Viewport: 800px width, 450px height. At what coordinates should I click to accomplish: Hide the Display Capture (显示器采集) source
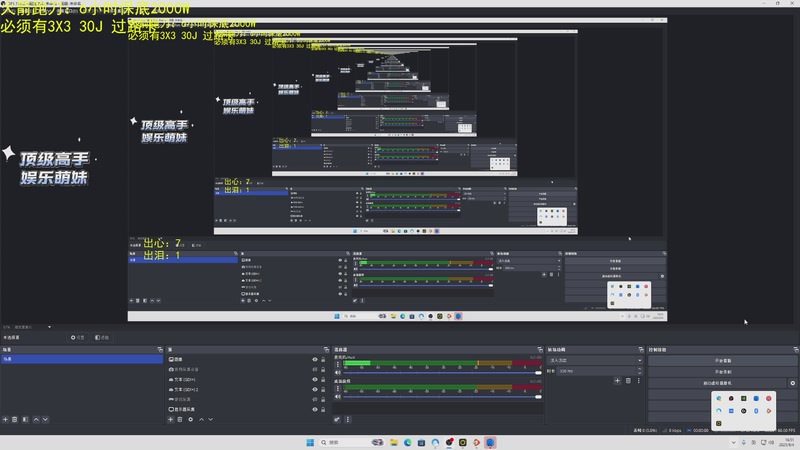pos(315,409)
